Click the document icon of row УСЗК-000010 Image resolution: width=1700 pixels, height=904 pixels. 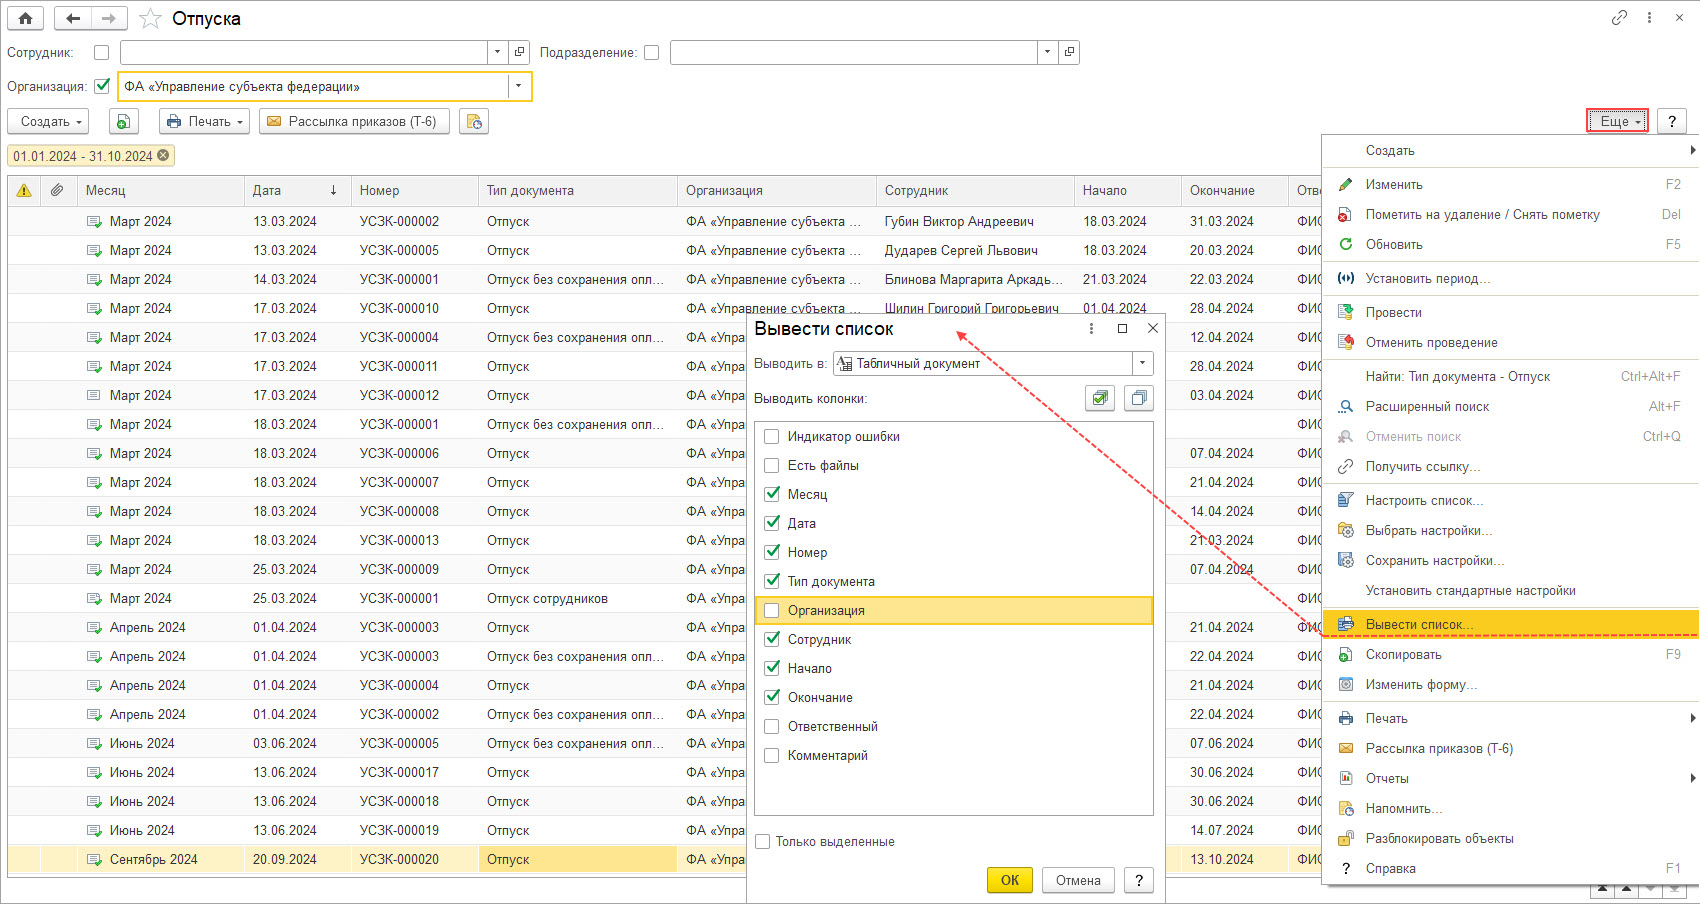[x=94, y=309]
